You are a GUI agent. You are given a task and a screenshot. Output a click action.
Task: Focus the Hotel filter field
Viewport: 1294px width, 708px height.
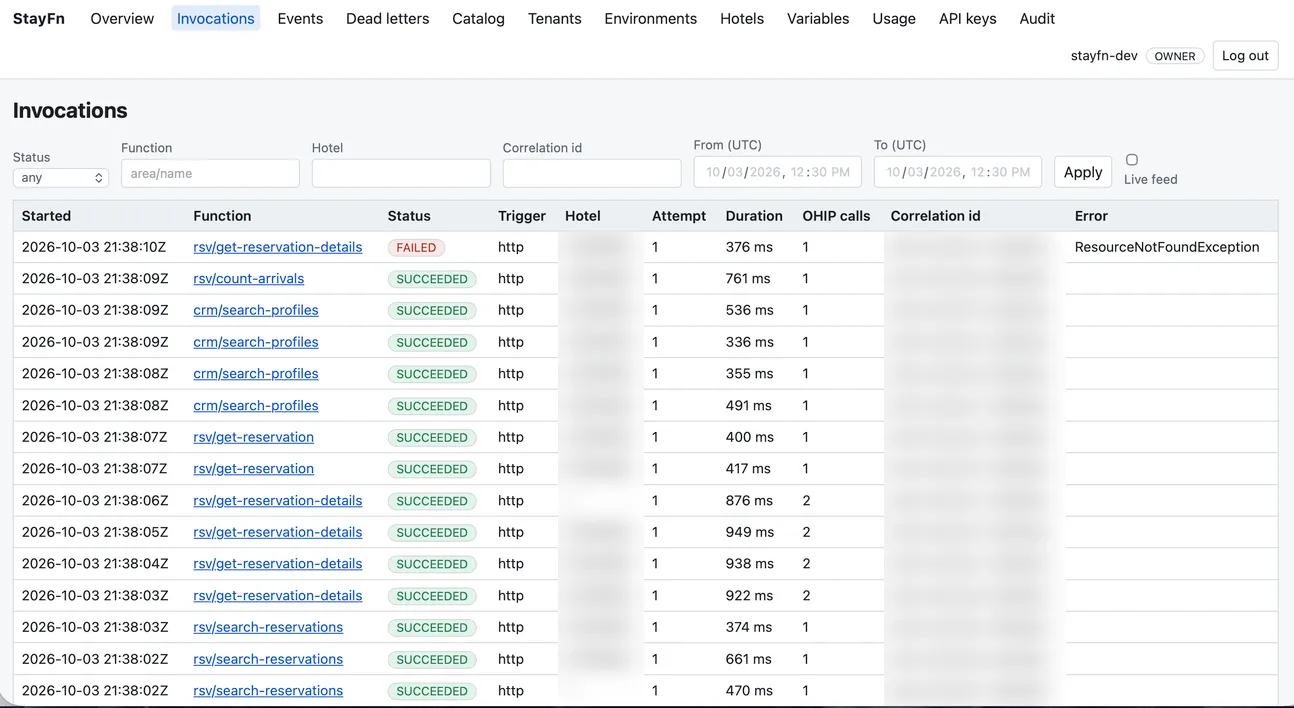pos(401,173)
